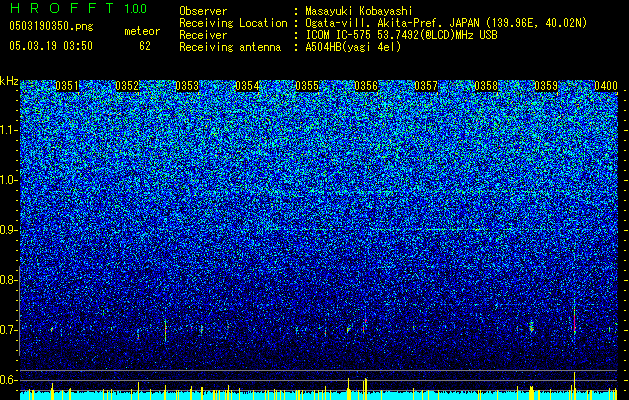The width and height of the screenshot is (629, 400).
Task: Click the file name 0503190350.png
Action: [51, 26]
